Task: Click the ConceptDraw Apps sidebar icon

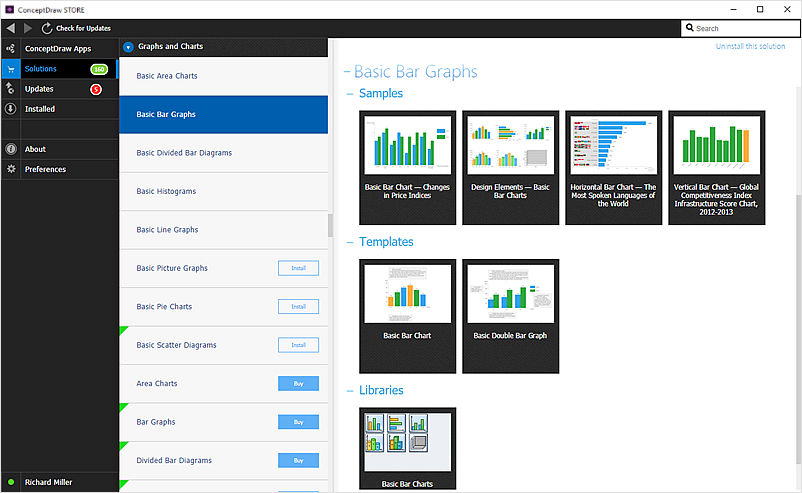Action: click(x=10, y=49)
